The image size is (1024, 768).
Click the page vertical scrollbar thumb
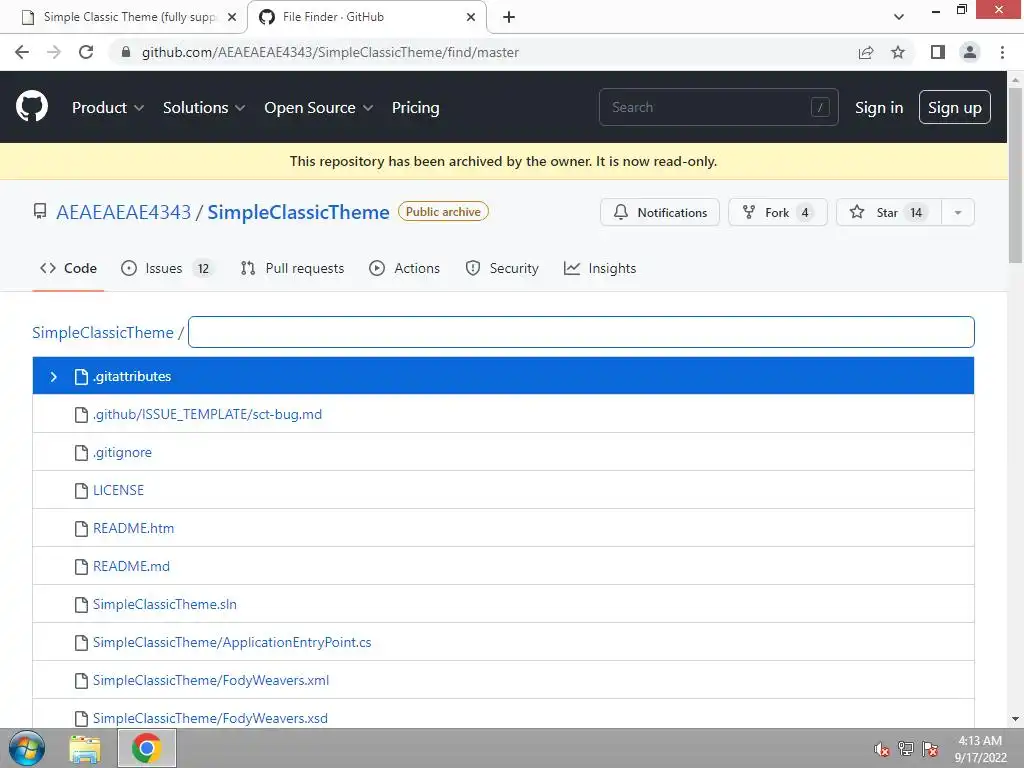1015,175
